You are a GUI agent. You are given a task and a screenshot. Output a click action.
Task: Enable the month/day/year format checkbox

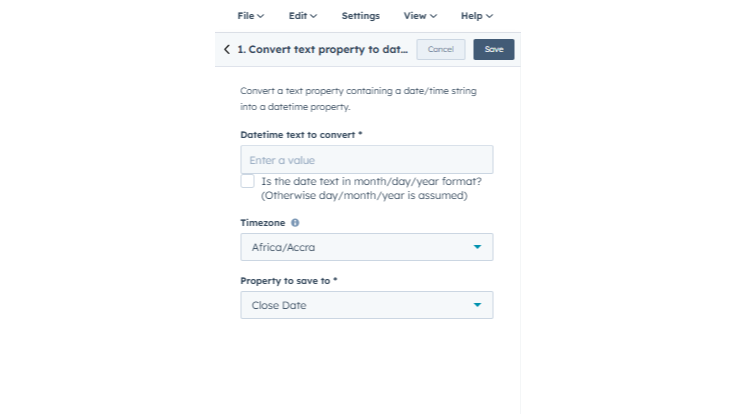pos(247,181)
